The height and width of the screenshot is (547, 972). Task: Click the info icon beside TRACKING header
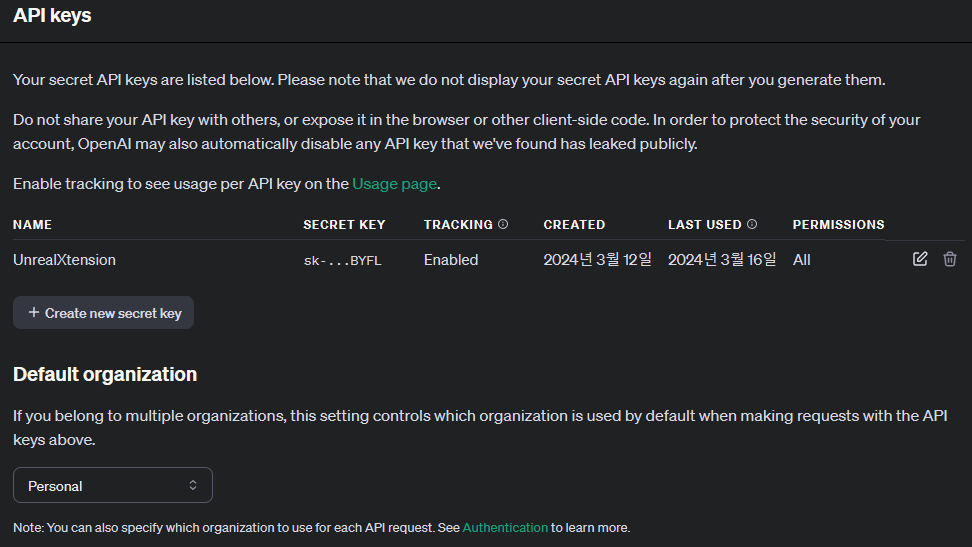point(503,224)
